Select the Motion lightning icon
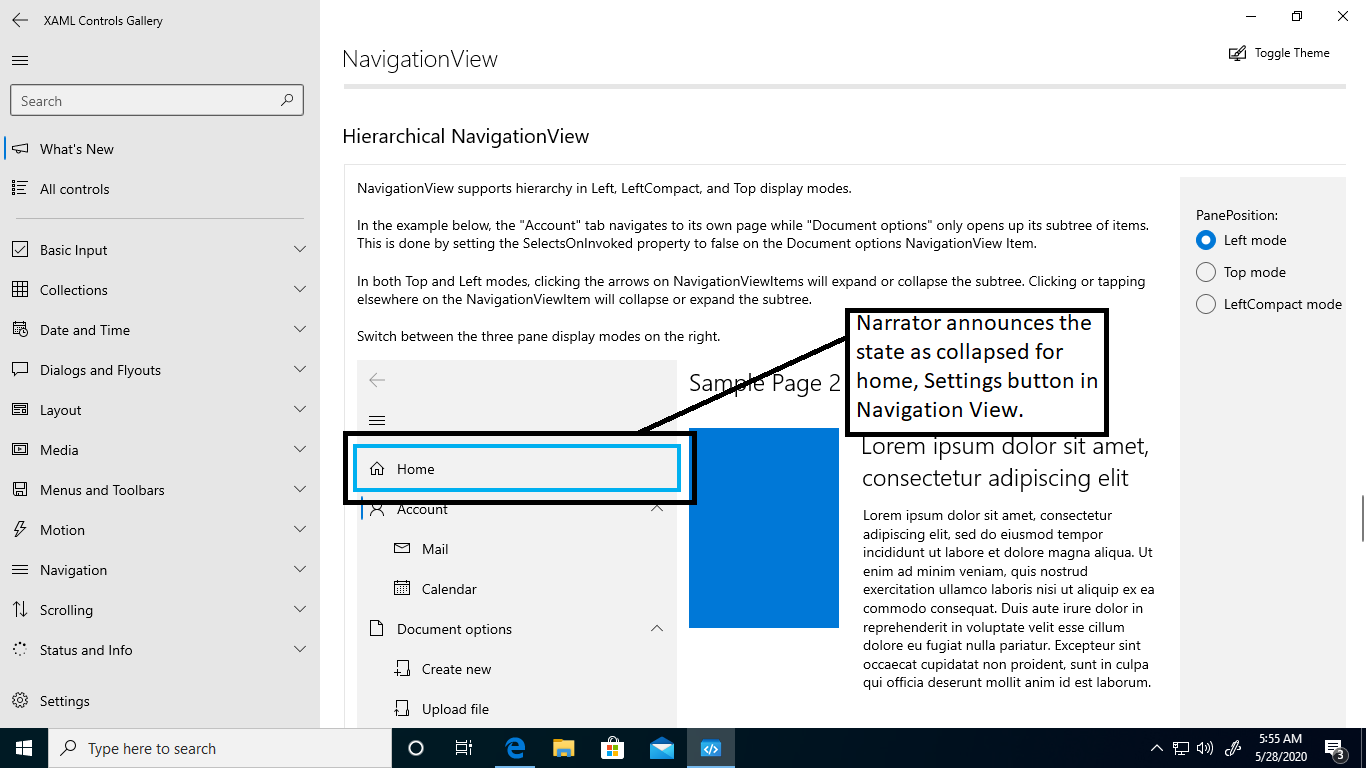 pos(22,529)
